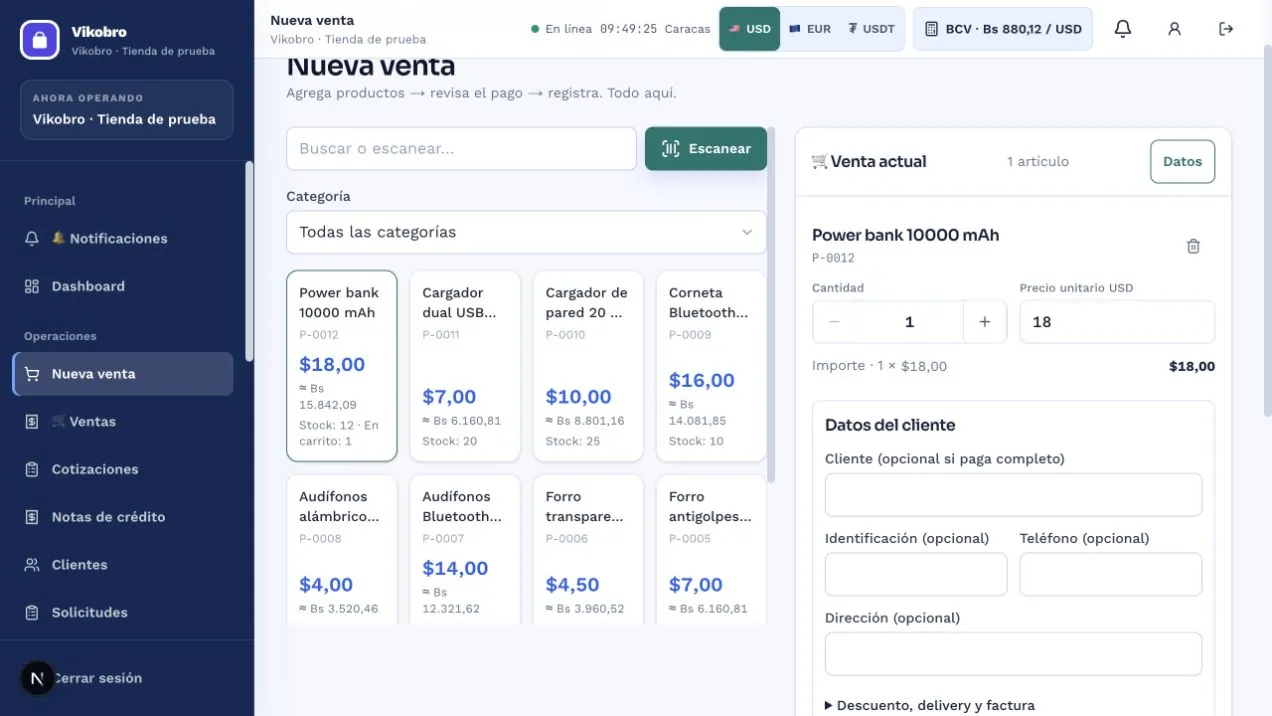This screenshot has width=1272, height=716.
Task: Add Cargador dual USB product card
Action: coord(465,366)
